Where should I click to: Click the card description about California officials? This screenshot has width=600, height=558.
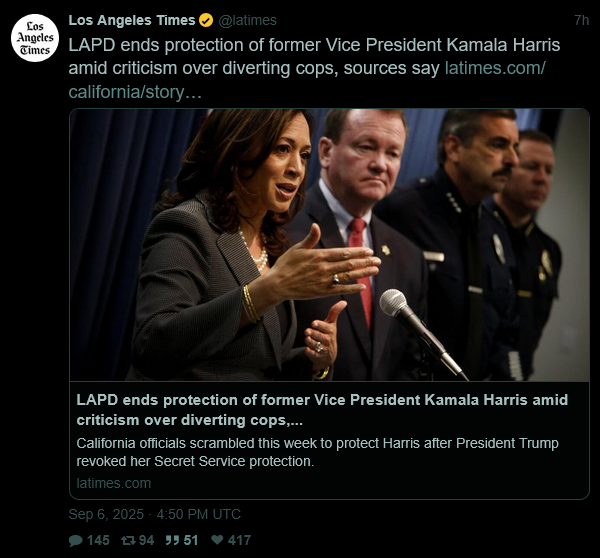coord(318,452)
